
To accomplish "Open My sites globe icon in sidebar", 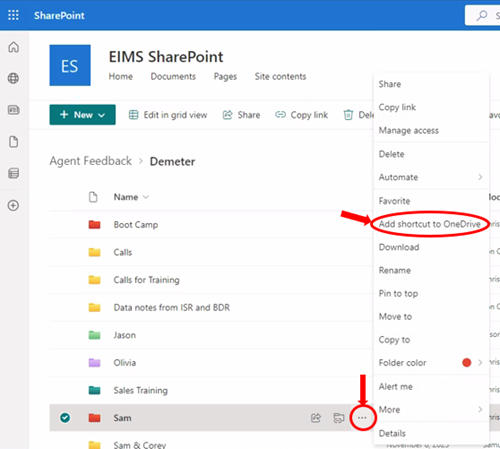I will coord(13,78).
